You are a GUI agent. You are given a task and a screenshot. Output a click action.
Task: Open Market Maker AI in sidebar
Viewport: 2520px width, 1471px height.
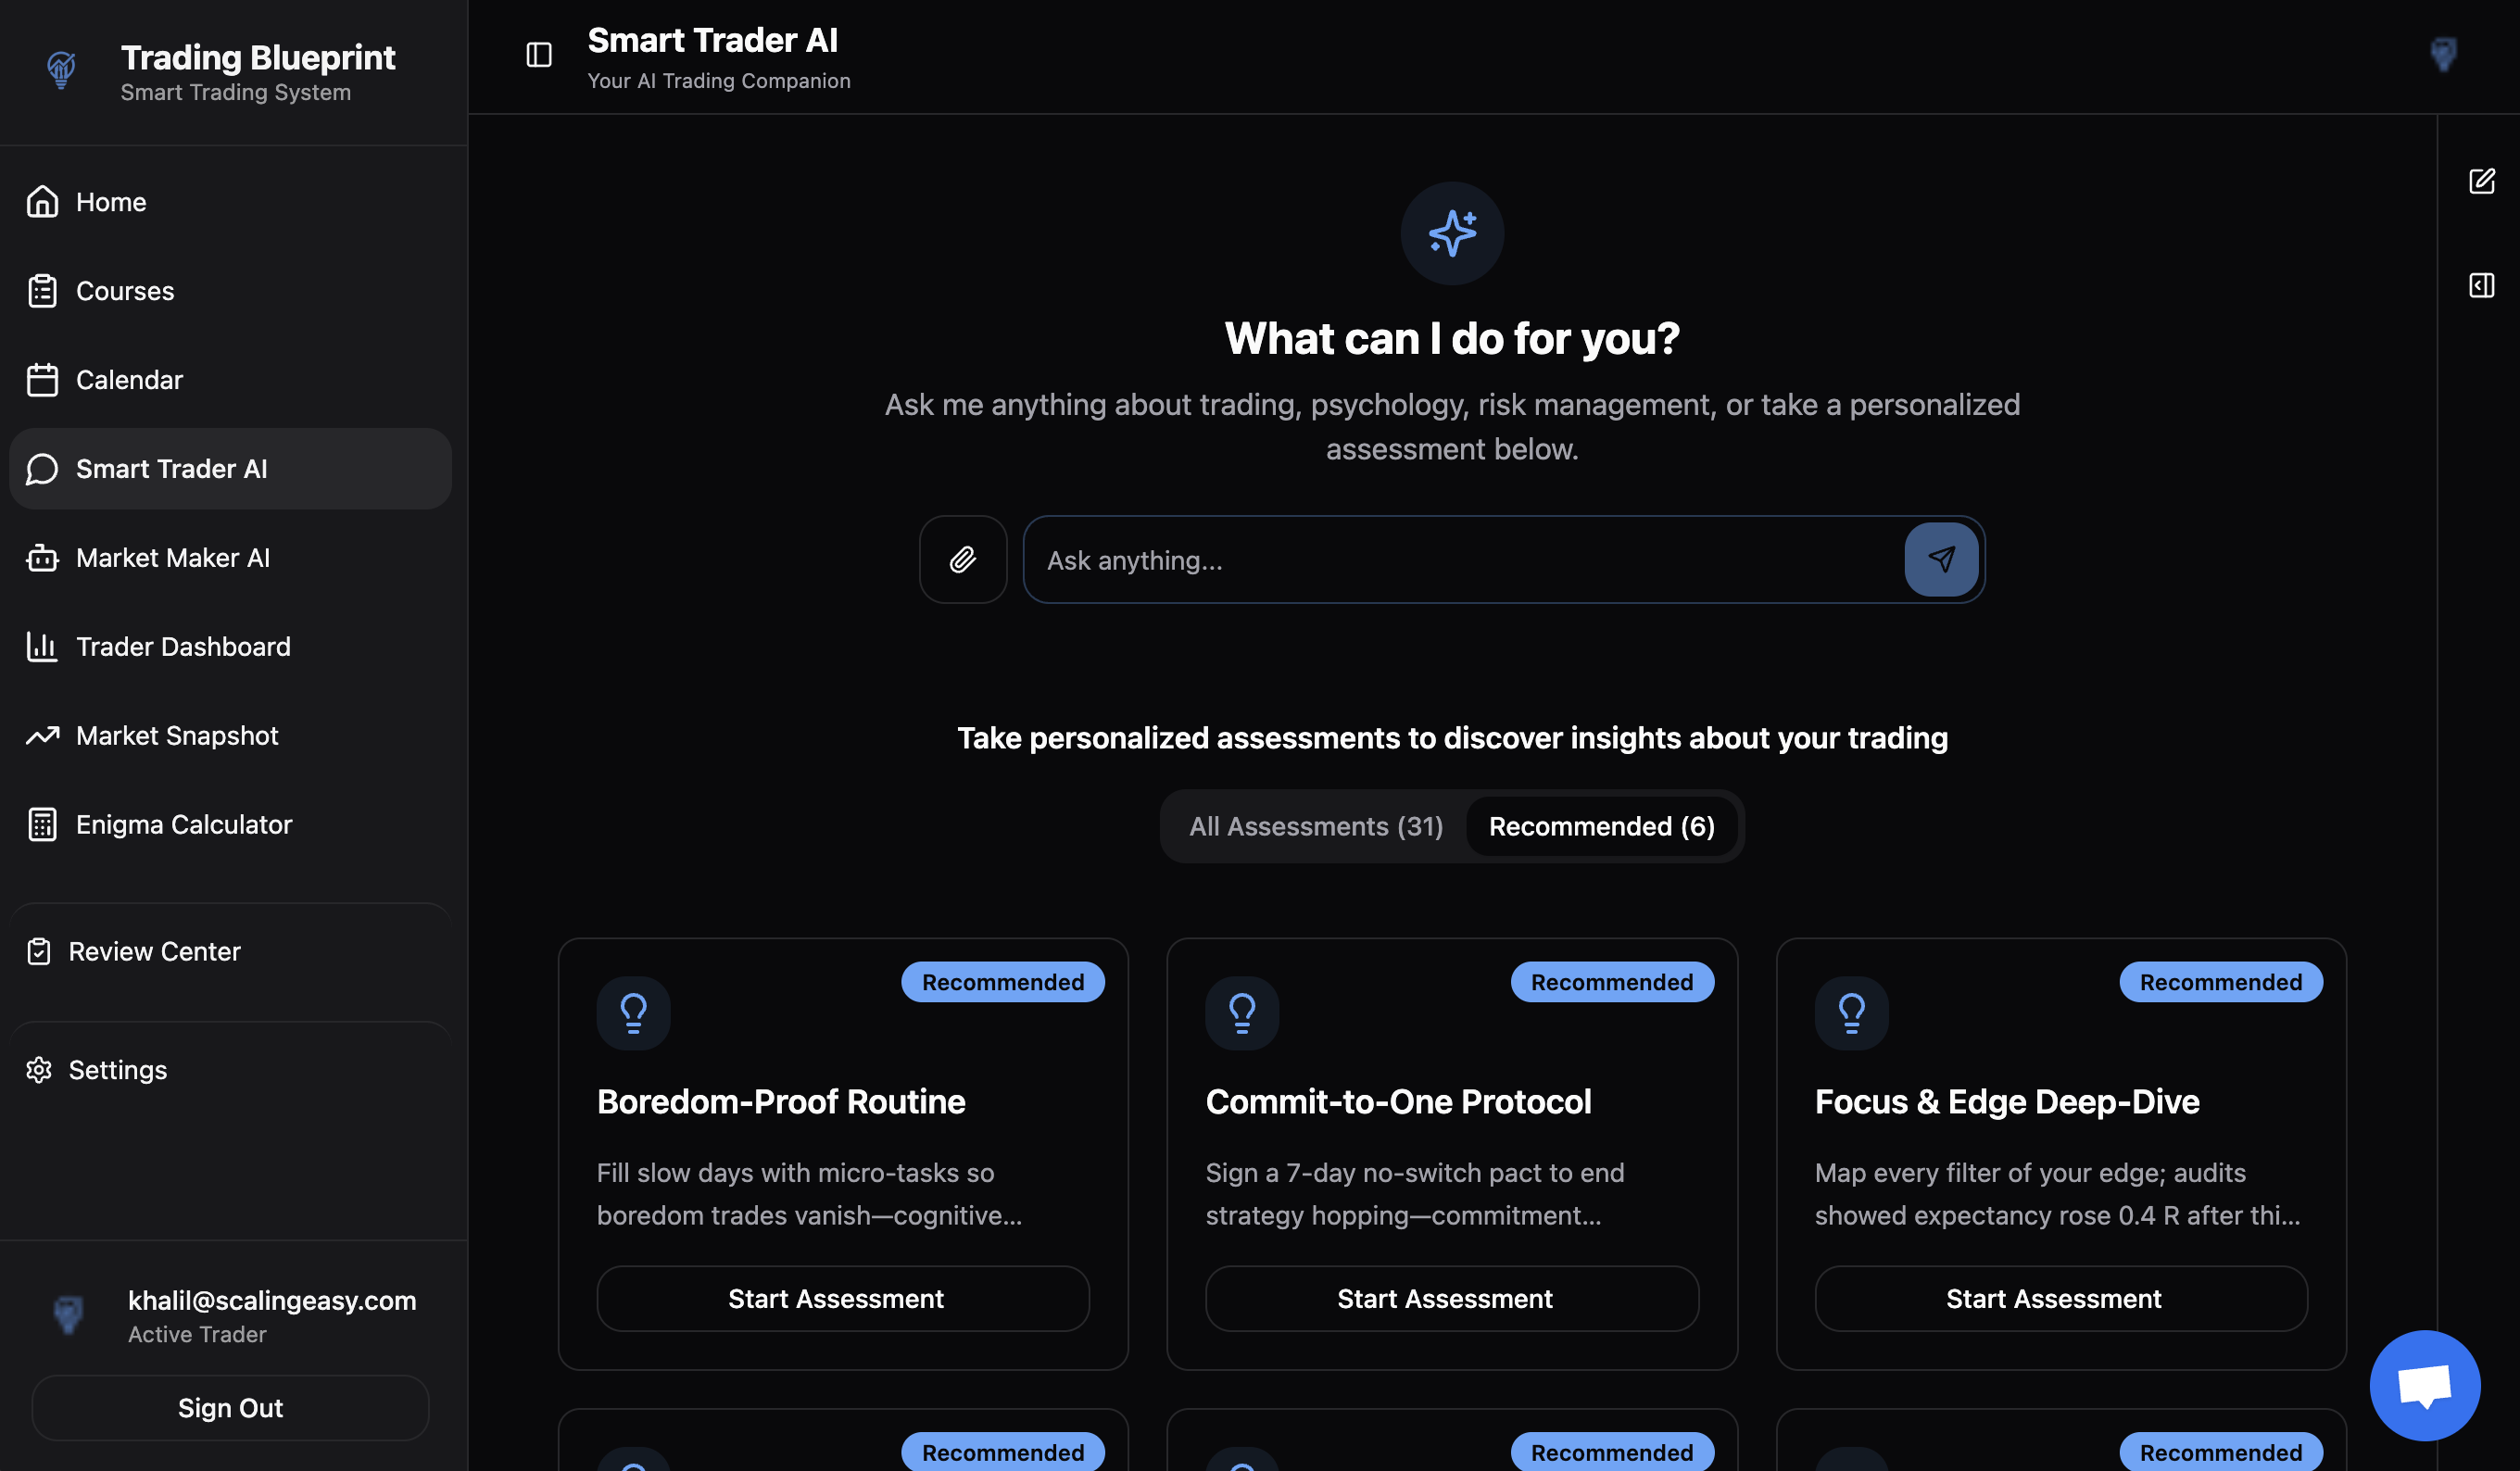pyautogui.click(x=172, y=558)
